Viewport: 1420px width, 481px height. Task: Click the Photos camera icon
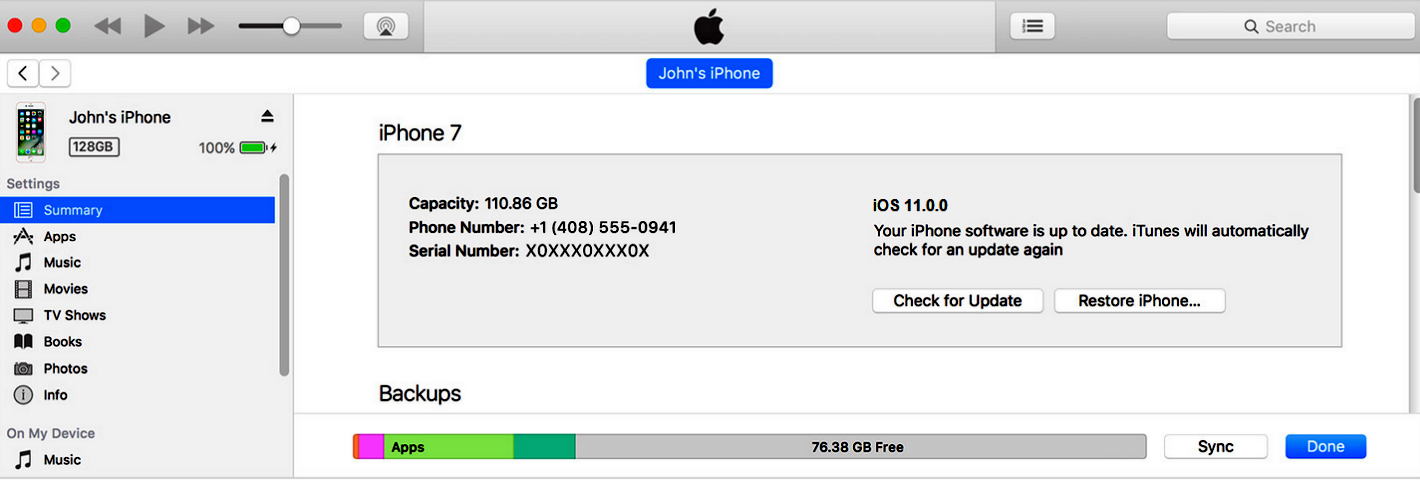click(x=23, y=369)
